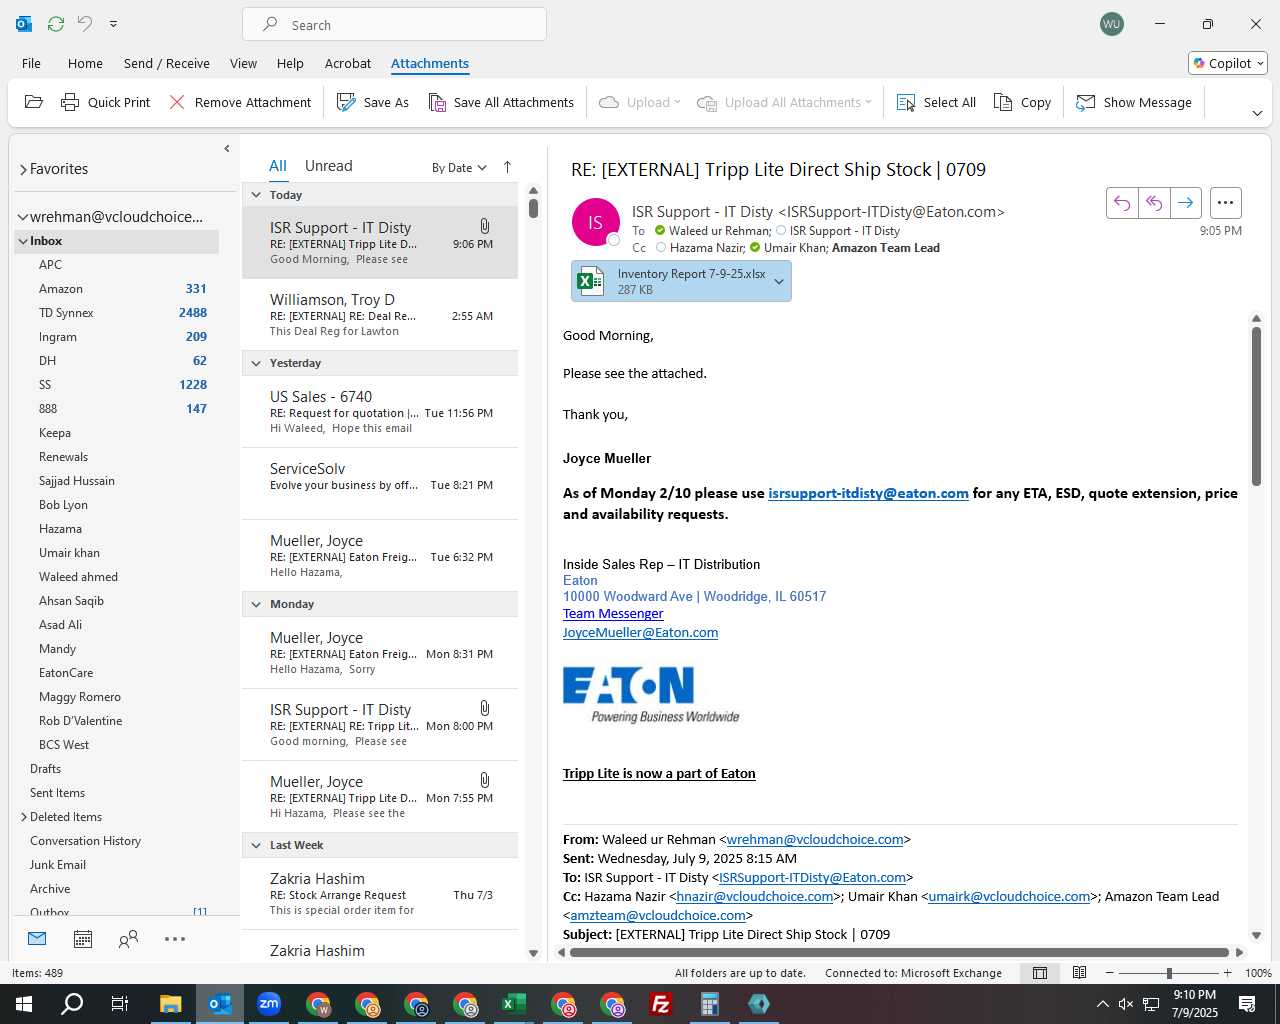The image size is (1280, 1024).
Task: Click Select All attachments
Action: click(936, 102)
